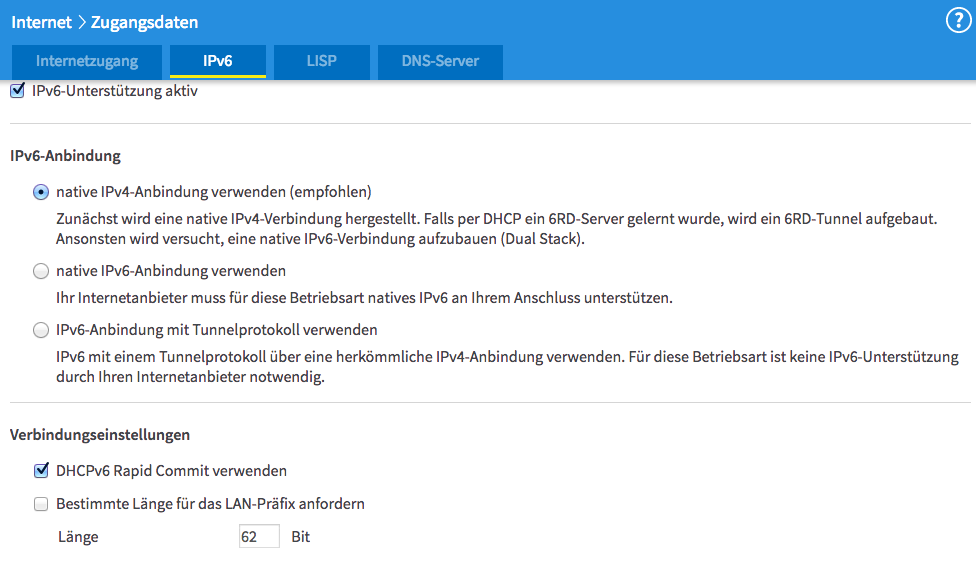Choose the native IPv6-Anbindung verwenden radio button

click(x=41, y=271)
